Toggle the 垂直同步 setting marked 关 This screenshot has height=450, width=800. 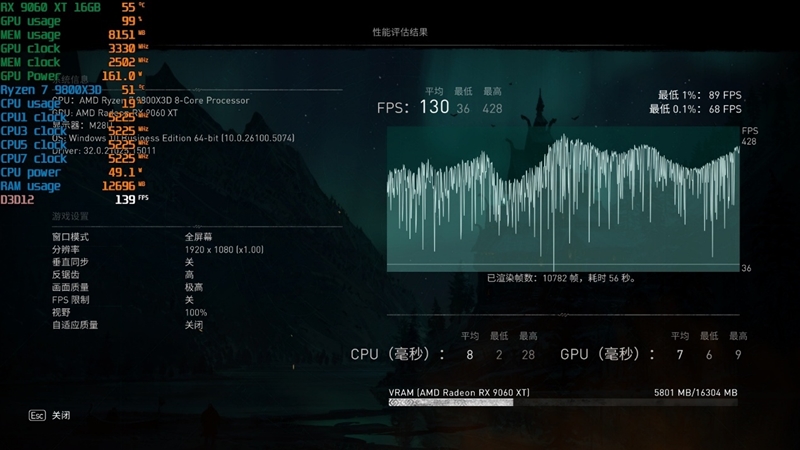pos(189,262)
